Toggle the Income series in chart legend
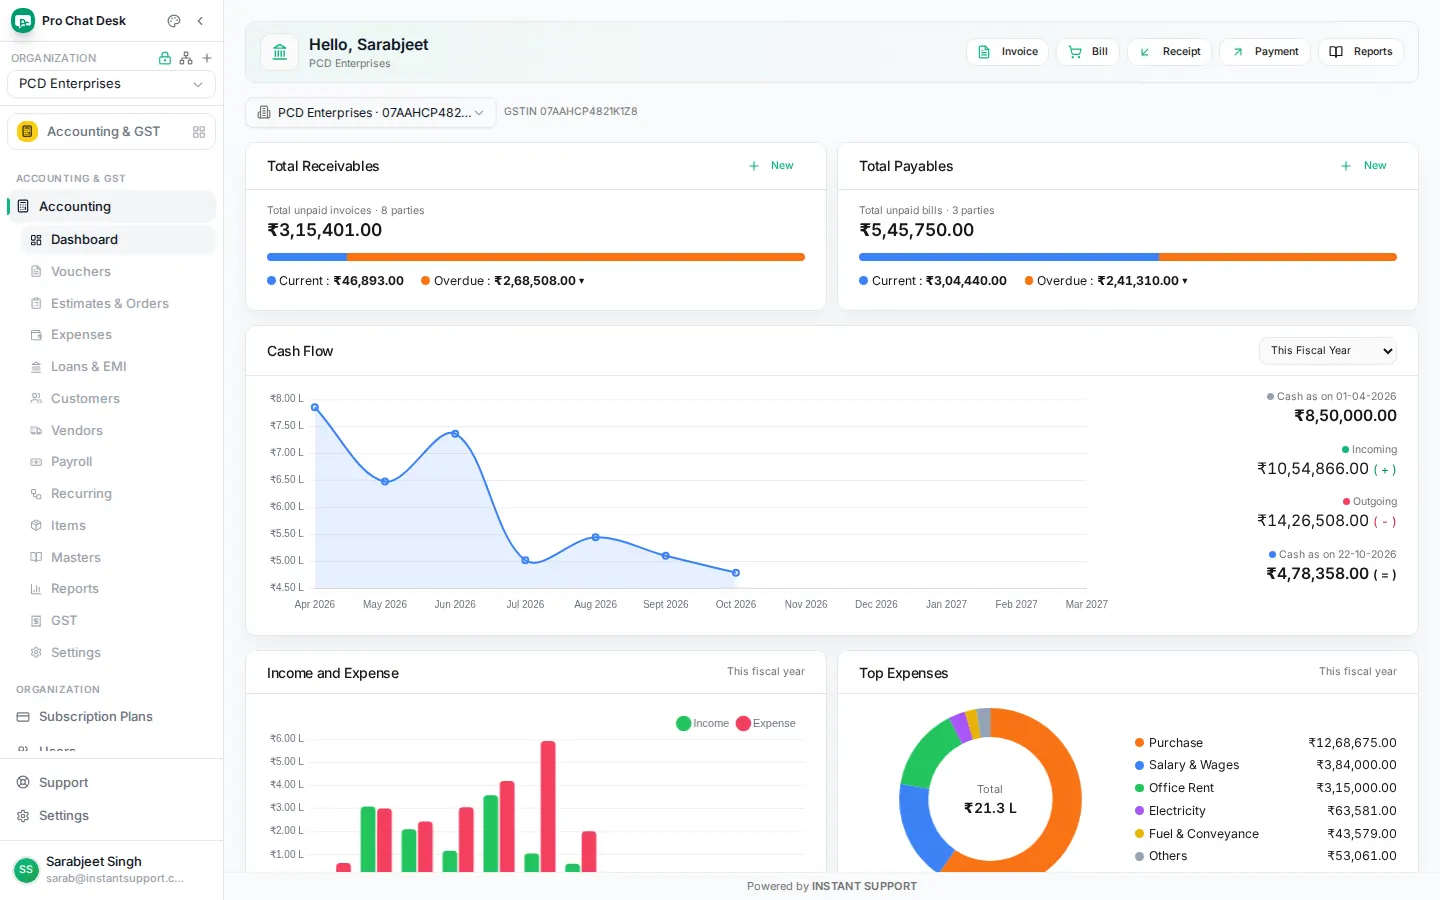The width and height of the screenshot is (1440, 900). point(703,723)
